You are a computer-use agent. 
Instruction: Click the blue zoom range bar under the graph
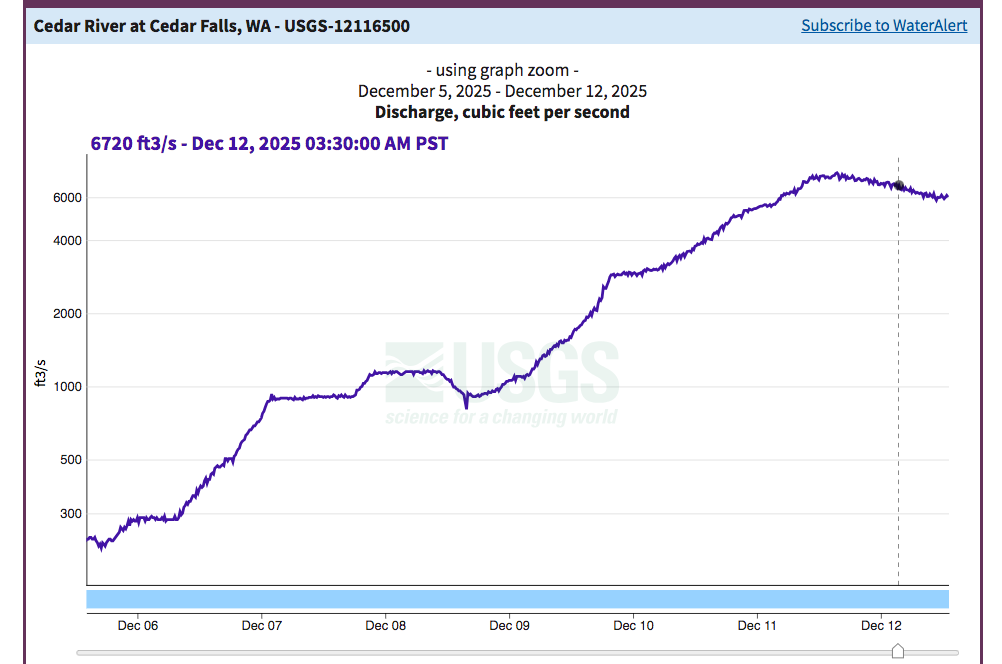(517, 599)
